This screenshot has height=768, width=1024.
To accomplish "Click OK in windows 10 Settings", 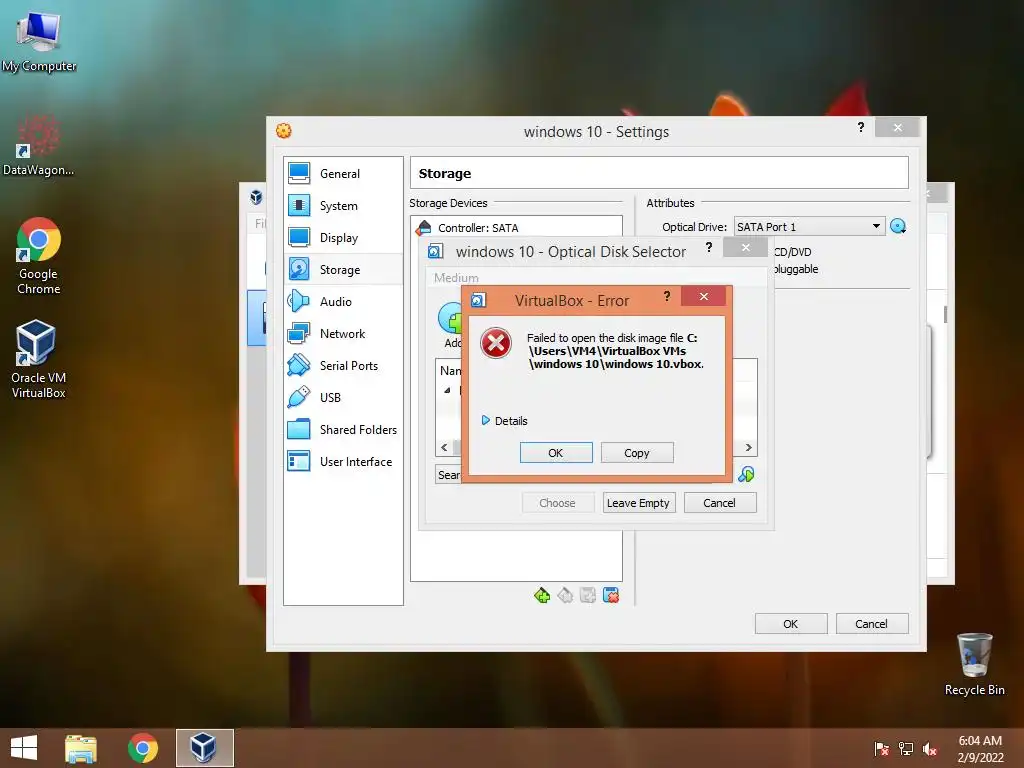I will [791, 624].
